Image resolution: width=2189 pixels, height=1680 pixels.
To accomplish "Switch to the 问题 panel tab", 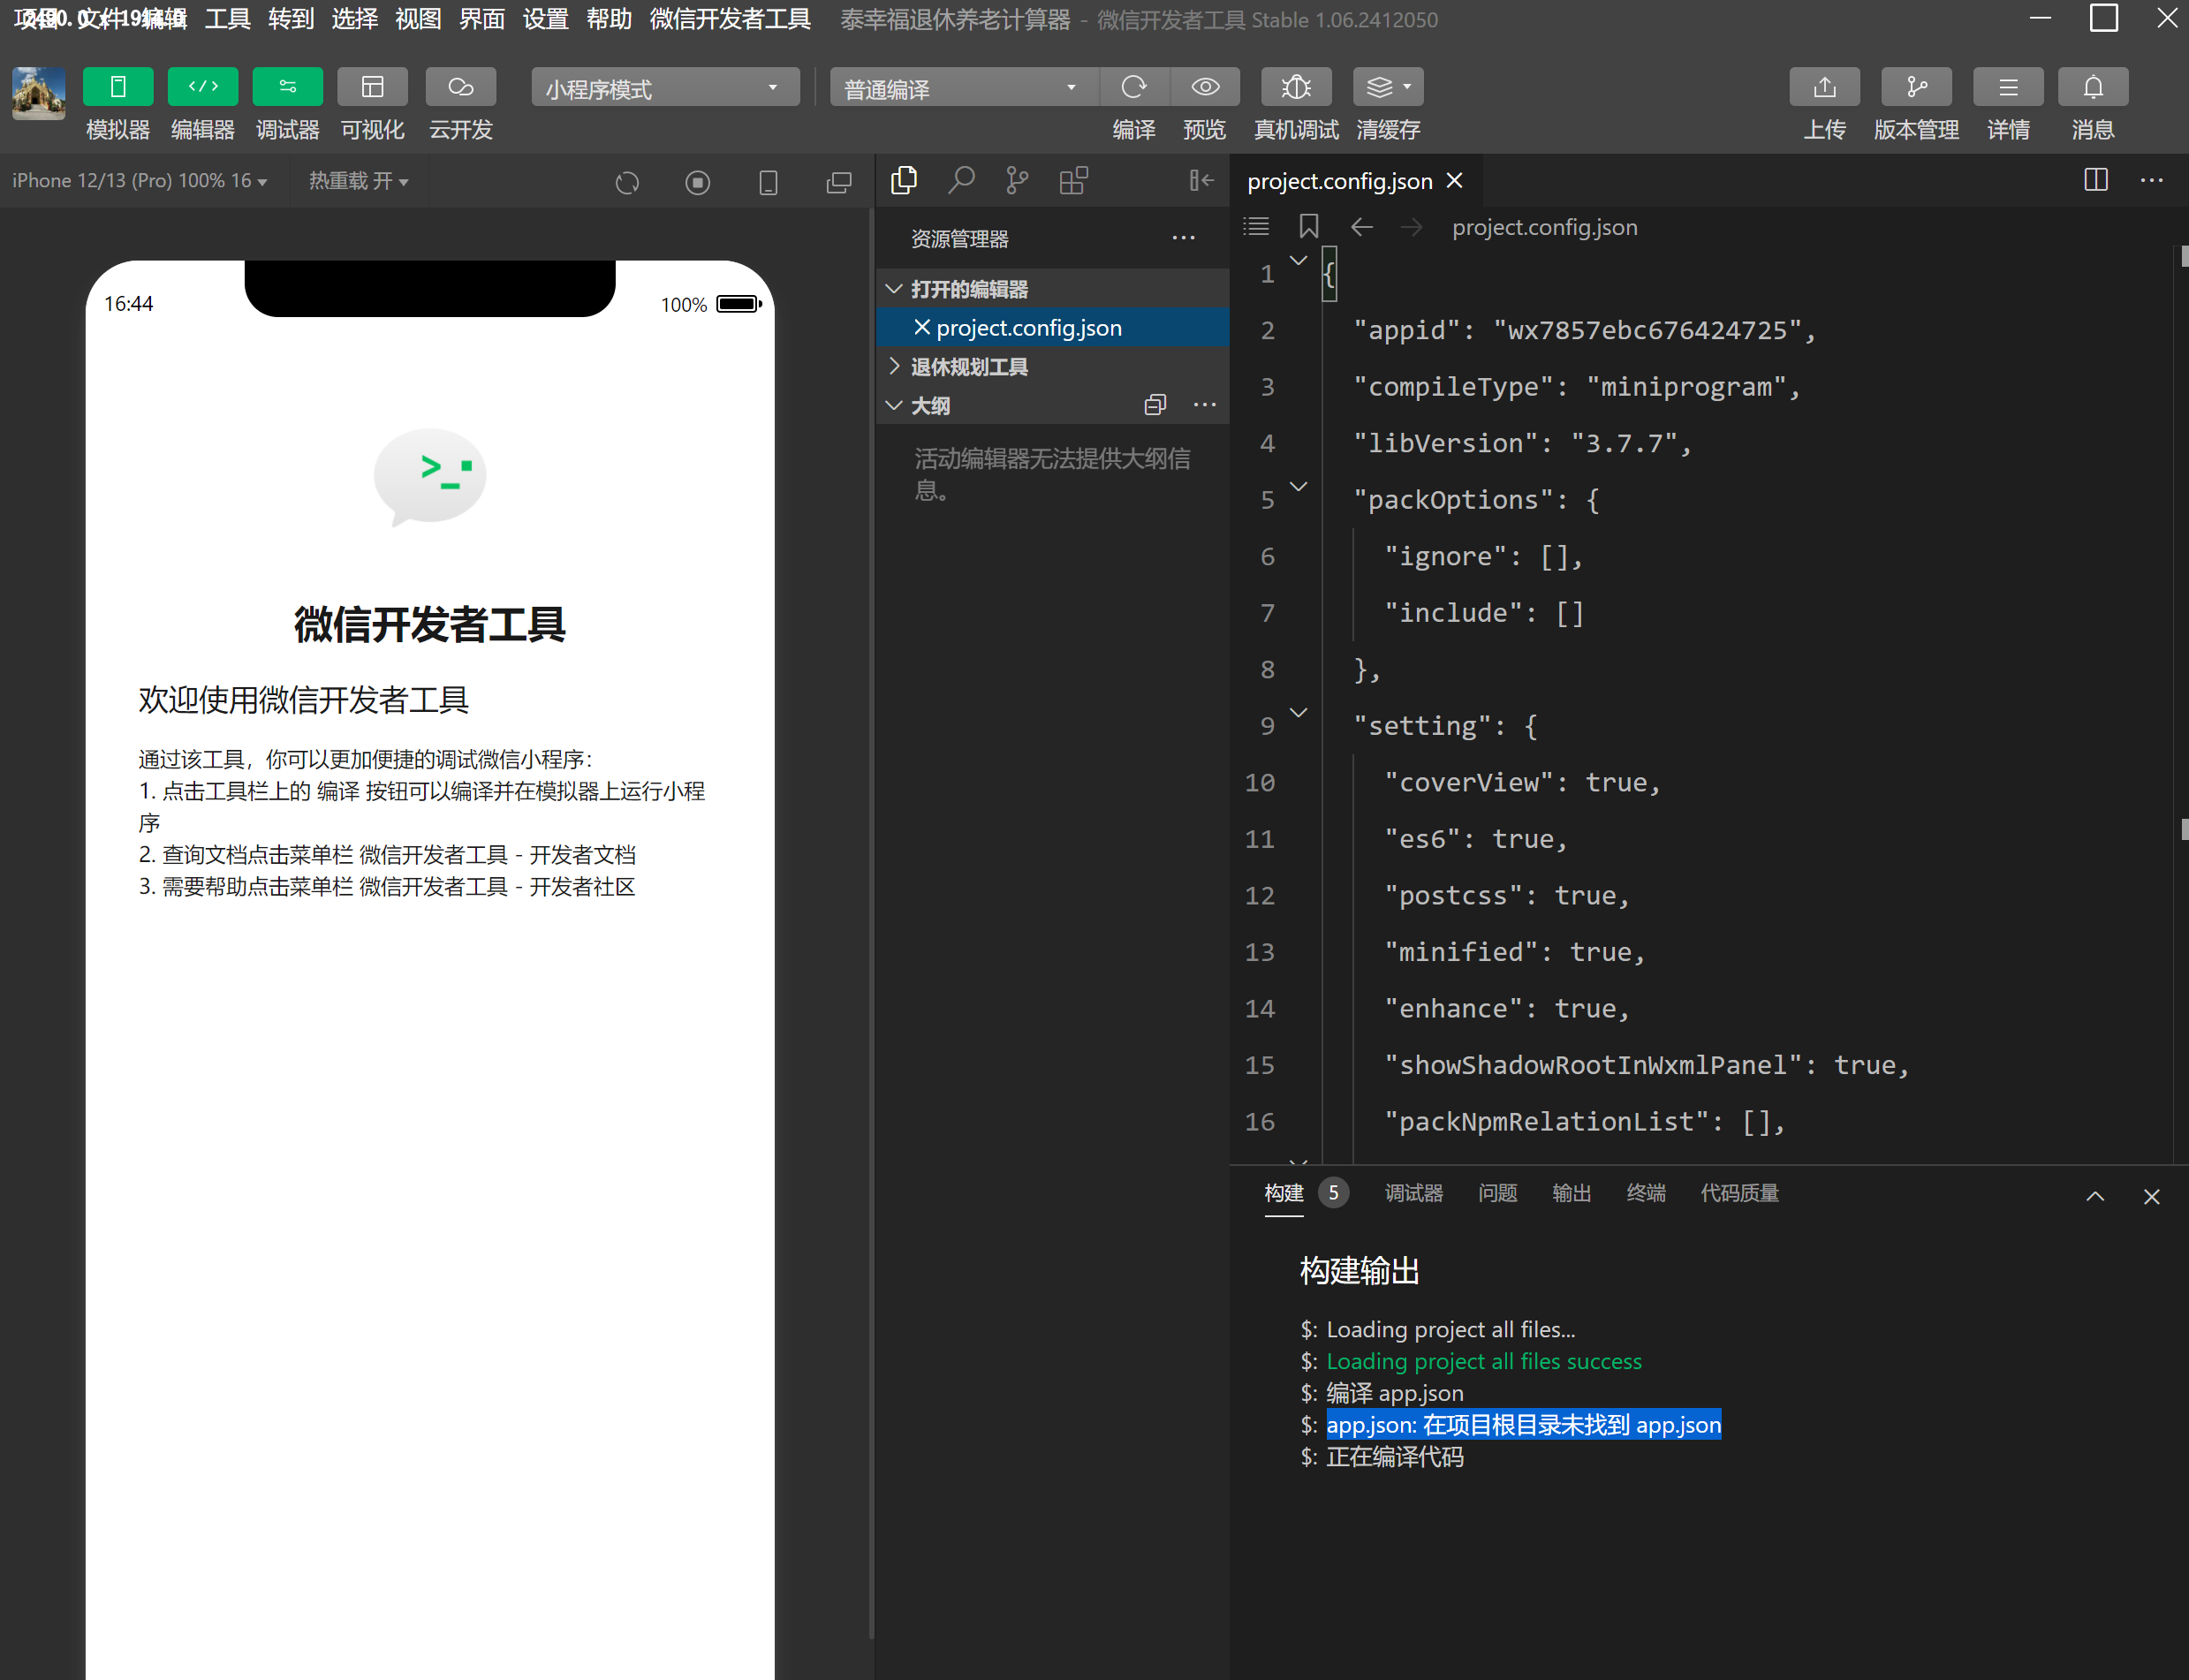I will [x=1498, y=1193].
